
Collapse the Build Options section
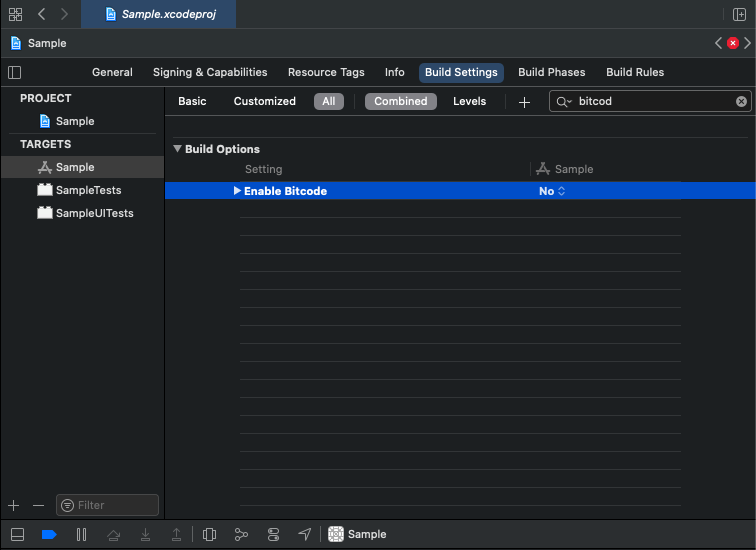(177, 148)
